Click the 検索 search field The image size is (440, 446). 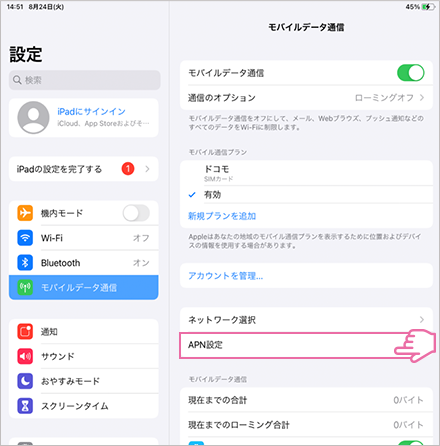click(x=85, y=80)
